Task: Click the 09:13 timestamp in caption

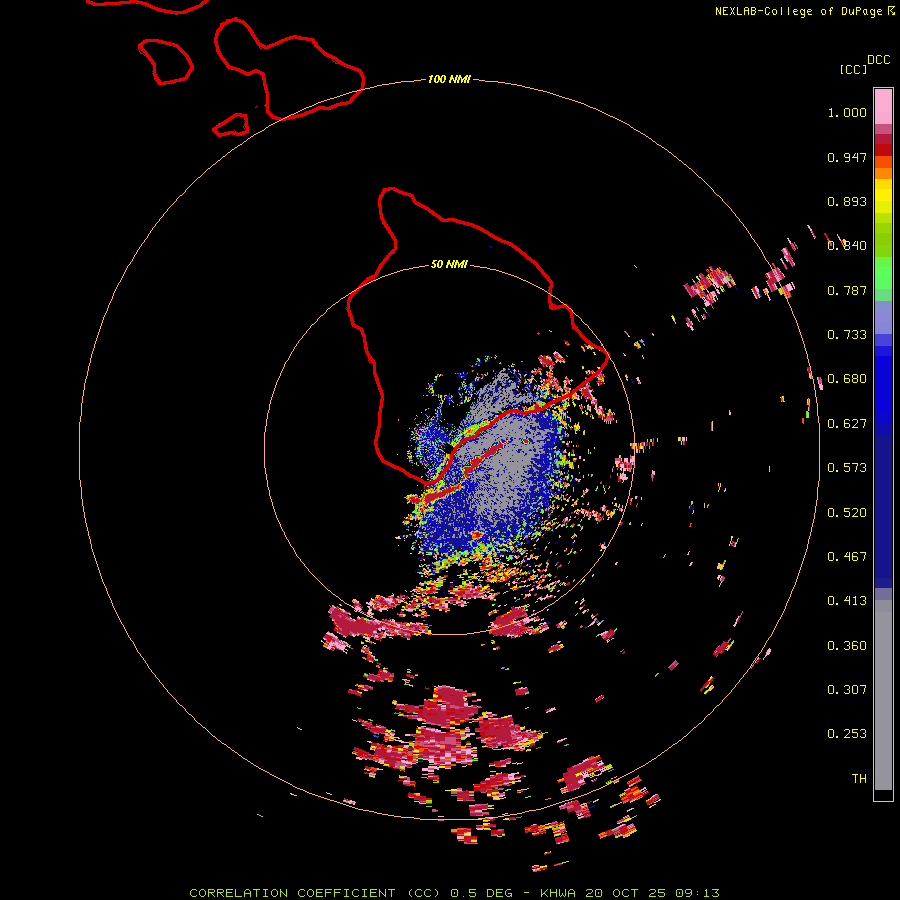Action: (x=697, y=893)
